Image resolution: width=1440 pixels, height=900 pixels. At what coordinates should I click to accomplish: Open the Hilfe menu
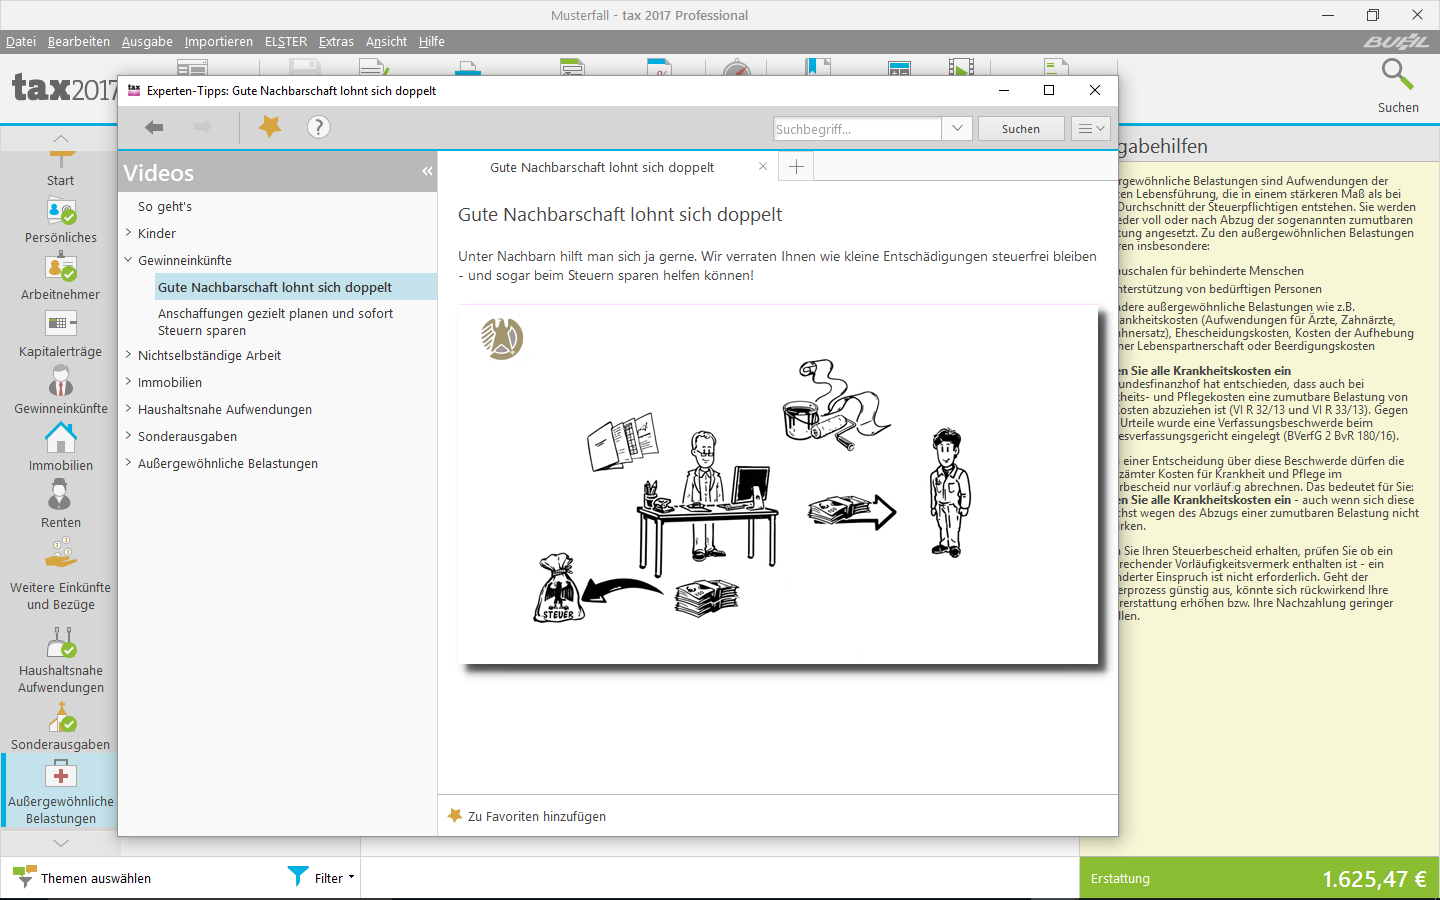(x=432, y=41)
